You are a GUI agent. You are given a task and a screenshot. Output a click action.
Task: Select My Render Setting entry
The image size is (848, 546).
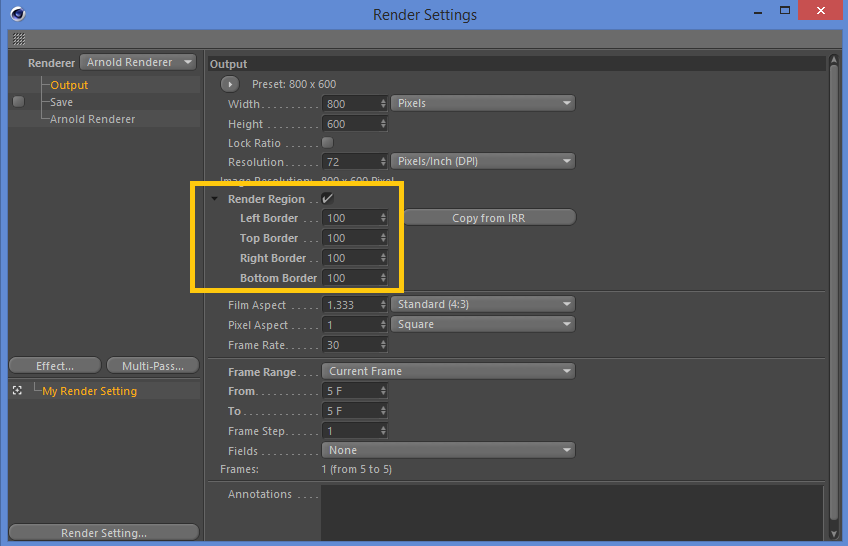pos(89,391)
